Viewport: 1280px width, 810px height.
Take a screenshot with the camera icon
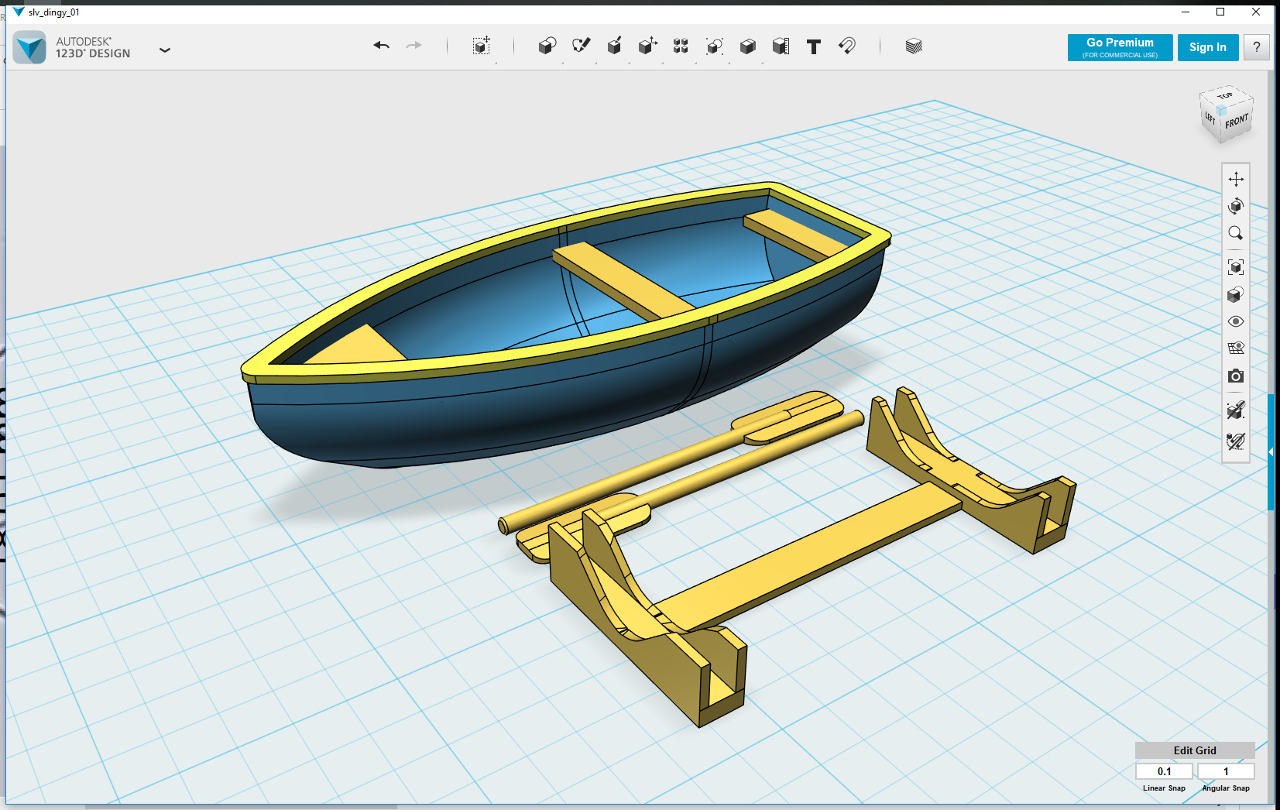1236,376
